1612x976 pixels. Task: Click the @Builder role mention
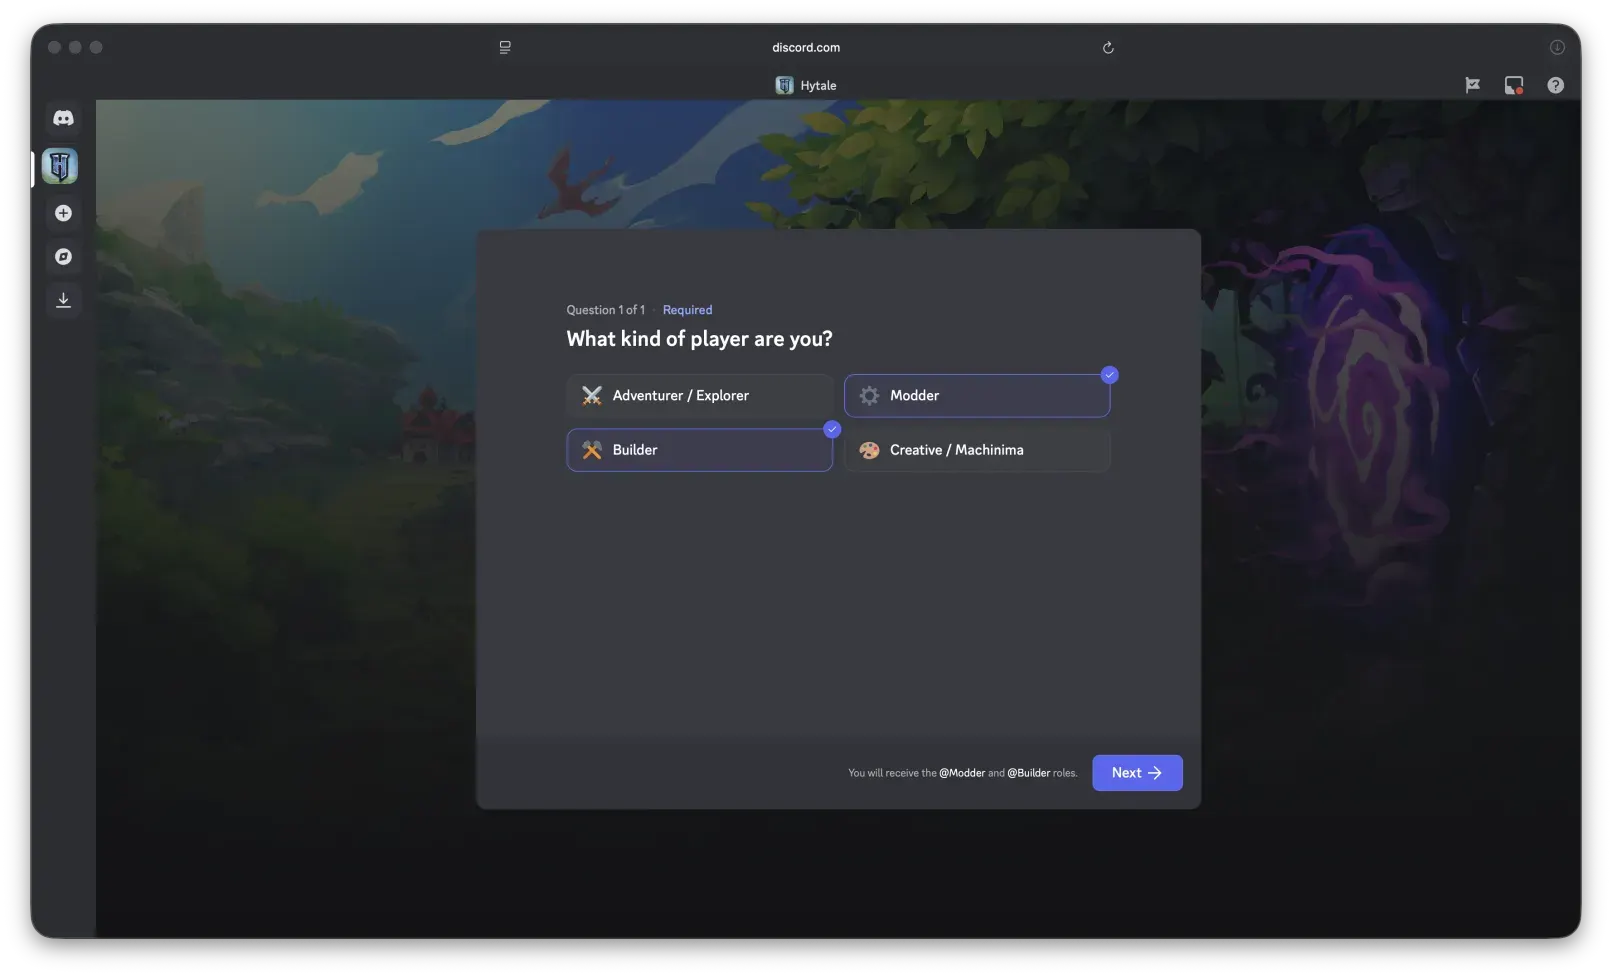[x=1028, y=773]
